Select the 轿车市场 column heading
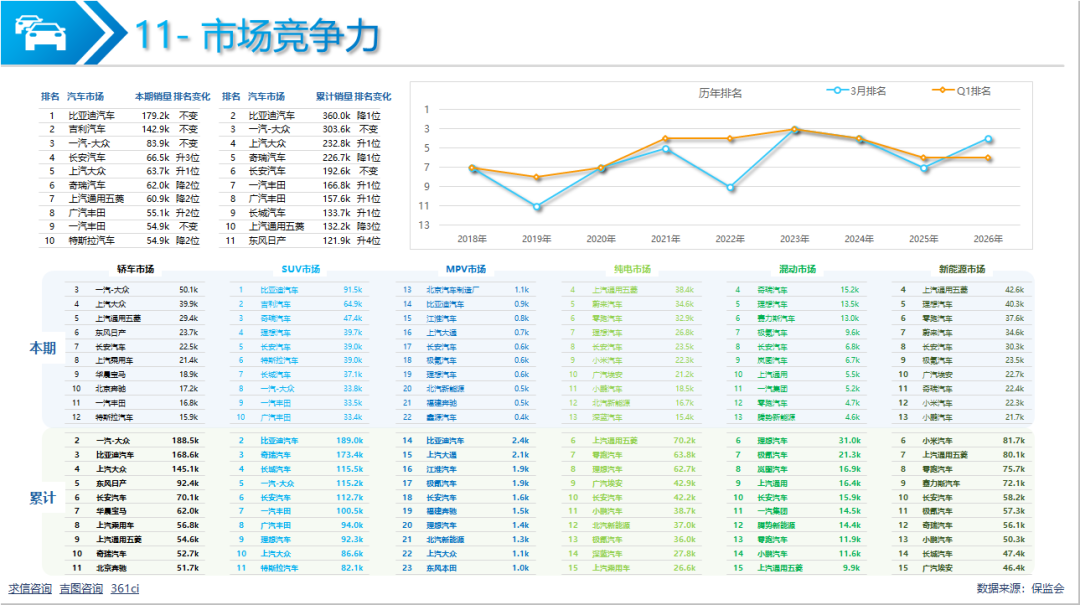Viewport: 1080px width, 605px height. pyautogui.click(x=135, y=269)
